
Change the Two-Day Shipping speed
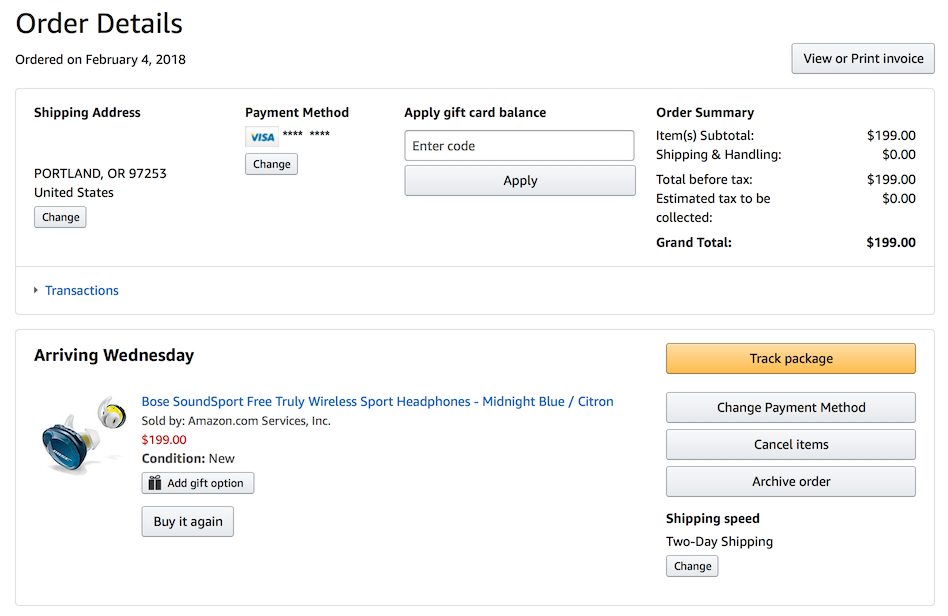click(692, 566)
